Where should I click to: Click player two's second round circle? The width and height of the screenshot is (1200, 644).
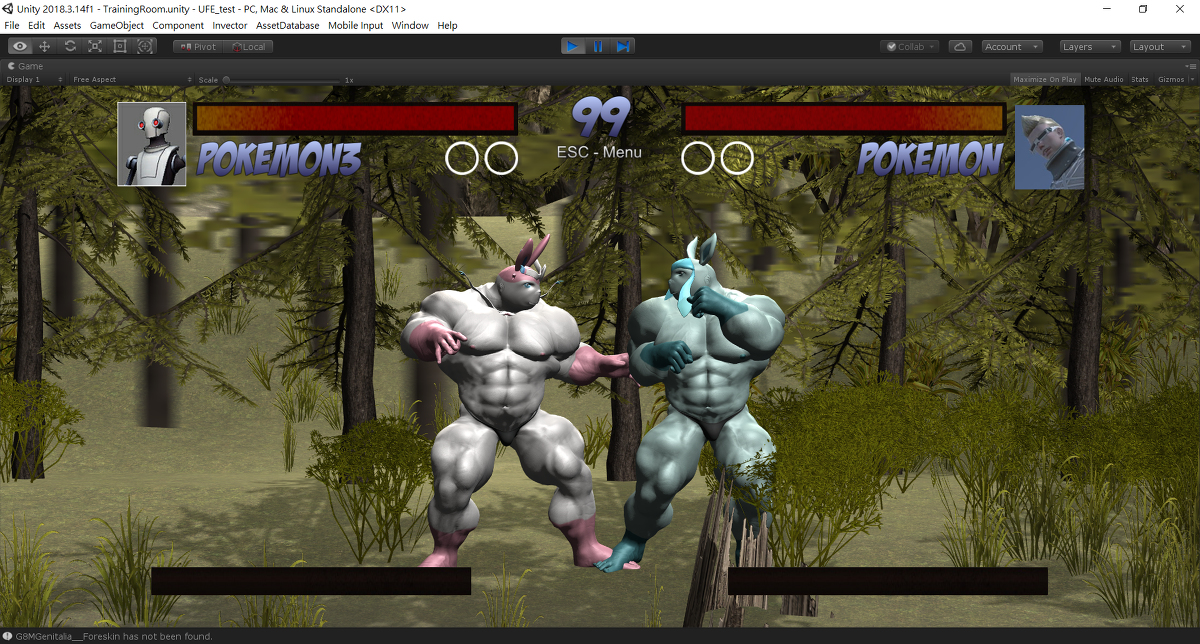coord(737,158)
